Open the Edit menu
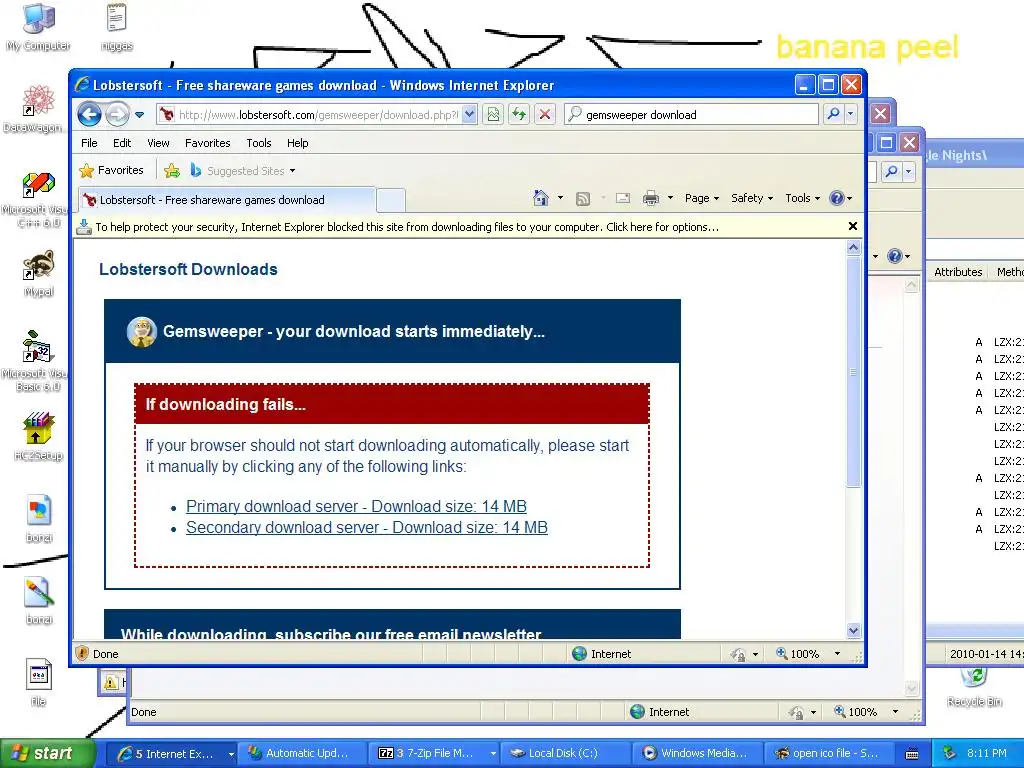 coord(122,143)
